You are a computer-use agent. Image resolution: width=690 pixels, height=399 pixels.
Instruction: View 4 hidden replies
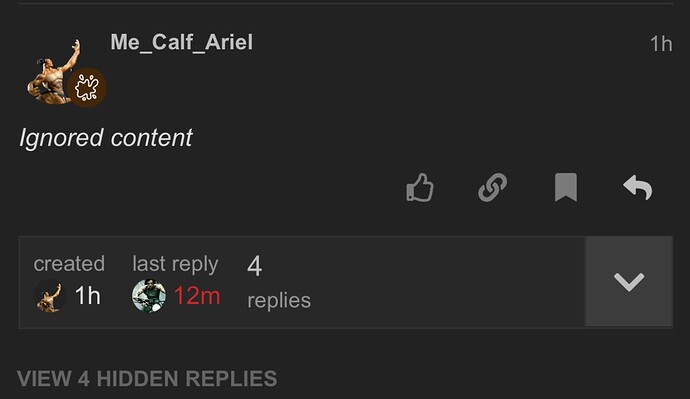(147, 379)
